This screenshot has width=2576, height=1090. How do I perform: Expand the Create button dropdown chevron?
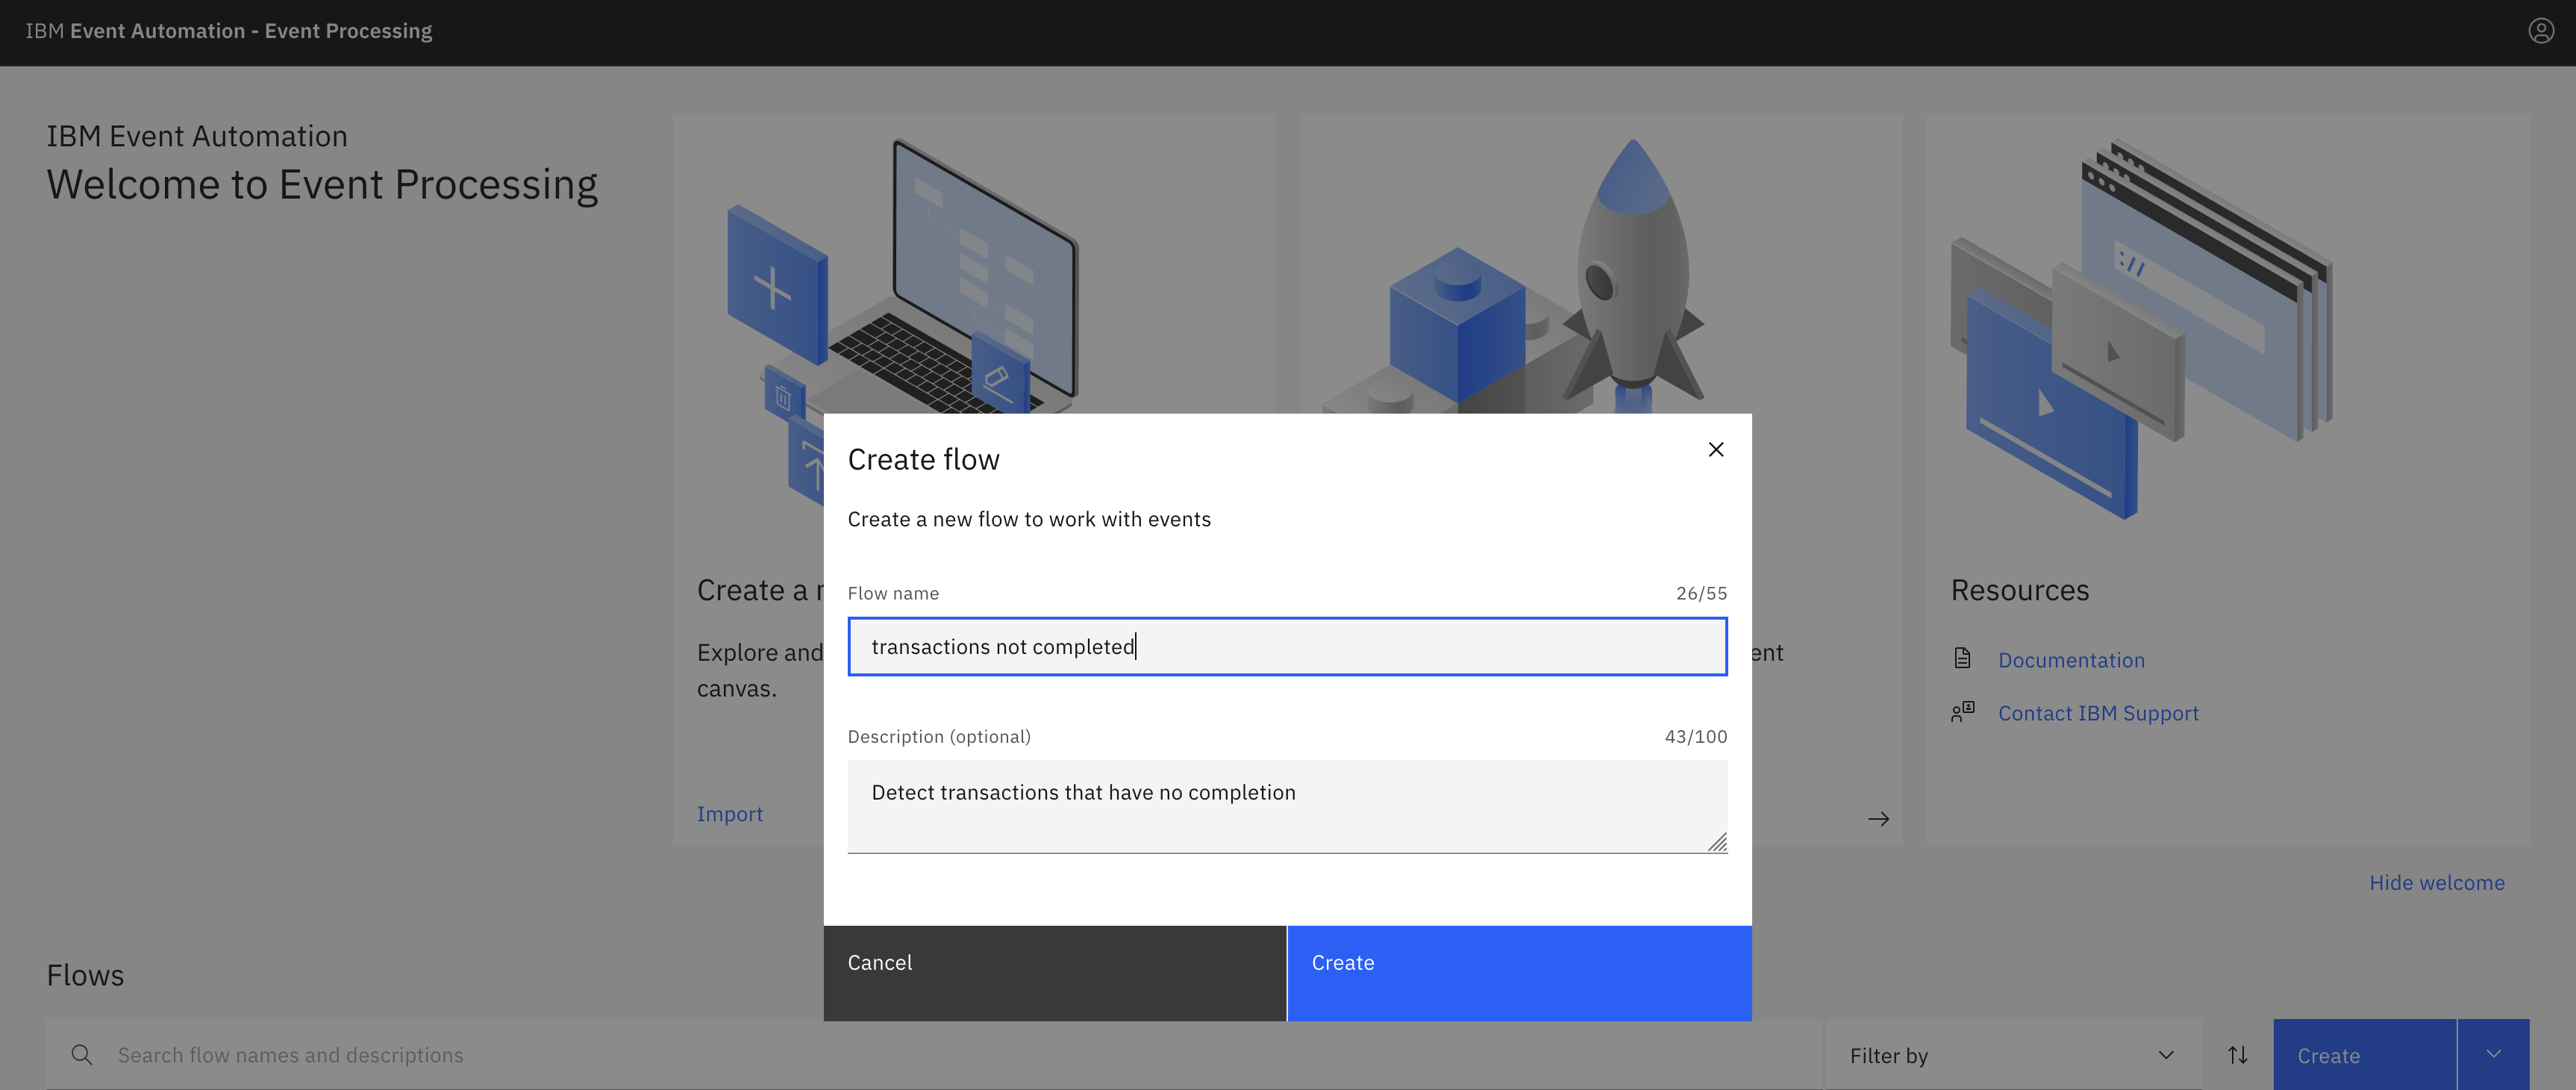tap(2493, 1055)
